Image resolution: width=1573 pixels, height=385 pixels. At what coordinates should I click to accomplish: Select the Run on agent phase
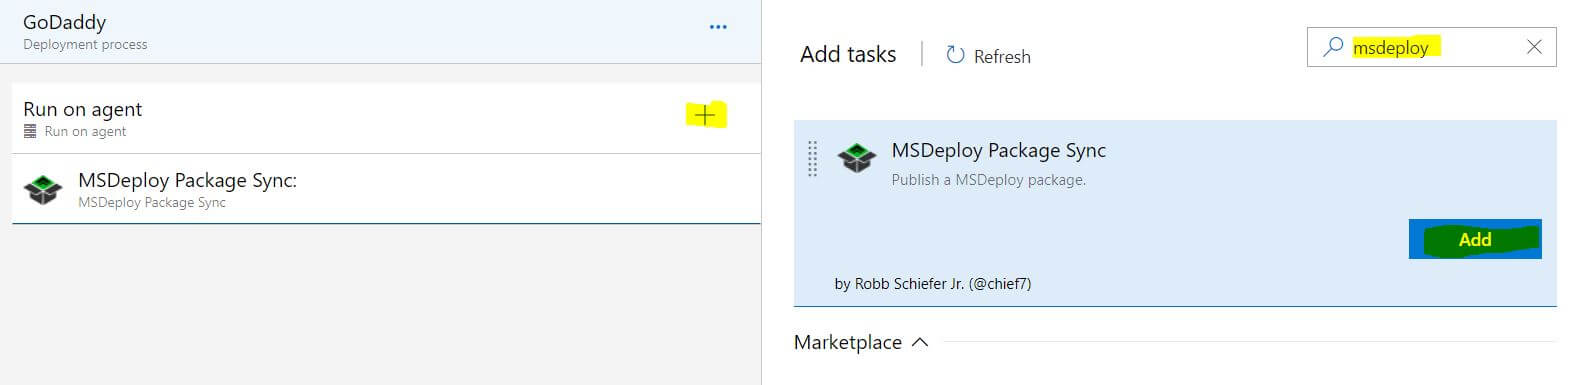point(386,118)
